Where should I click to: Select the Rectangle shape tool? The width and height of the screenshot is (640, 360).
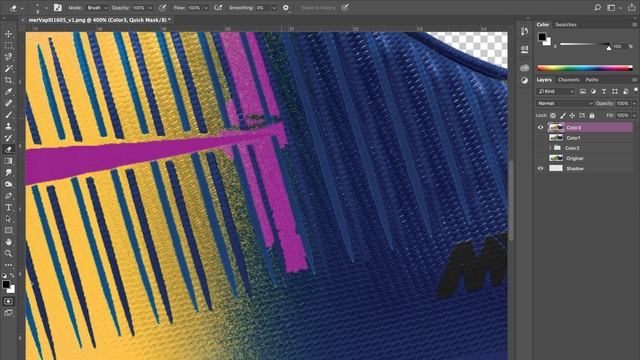[x=8, y=230]
